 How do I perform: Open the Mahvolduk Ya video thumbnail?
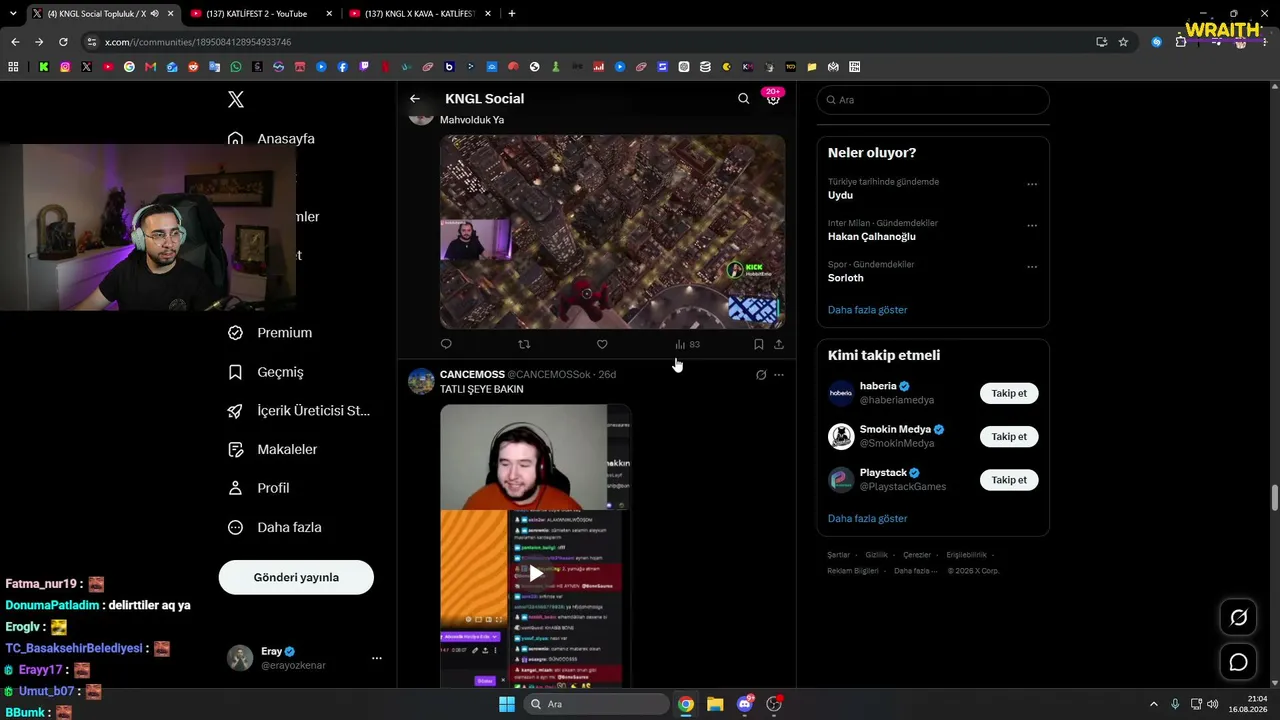pyautogui.click(x=612, y=232)
